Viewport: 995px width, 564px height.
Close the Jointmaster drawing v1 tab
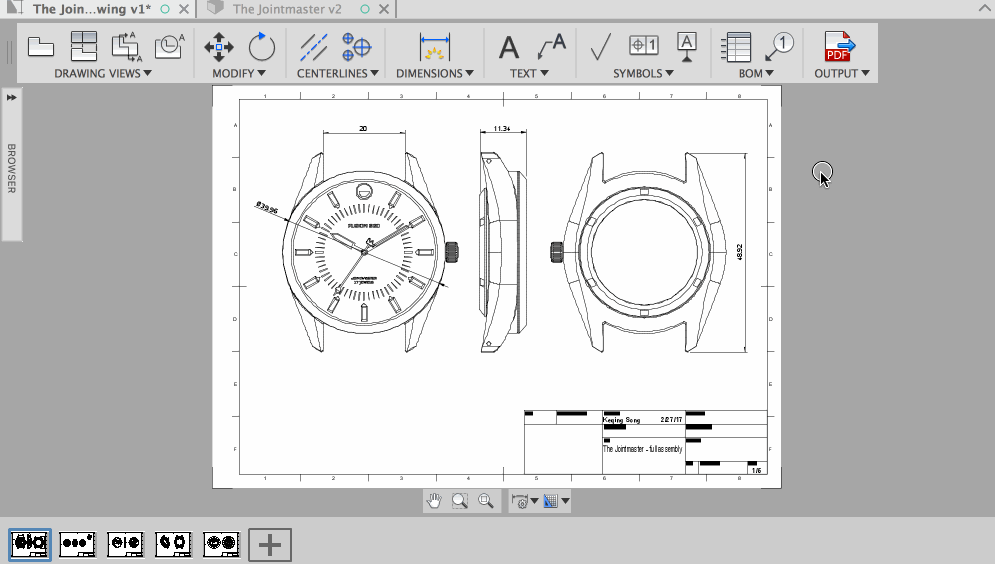183,9
